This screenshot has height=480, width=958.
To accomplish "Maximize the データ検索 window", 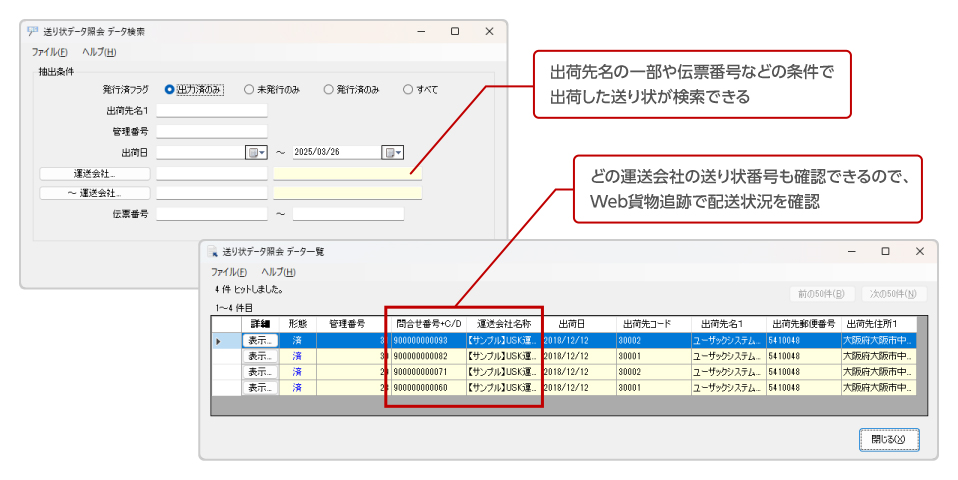I will pos(454,32).
